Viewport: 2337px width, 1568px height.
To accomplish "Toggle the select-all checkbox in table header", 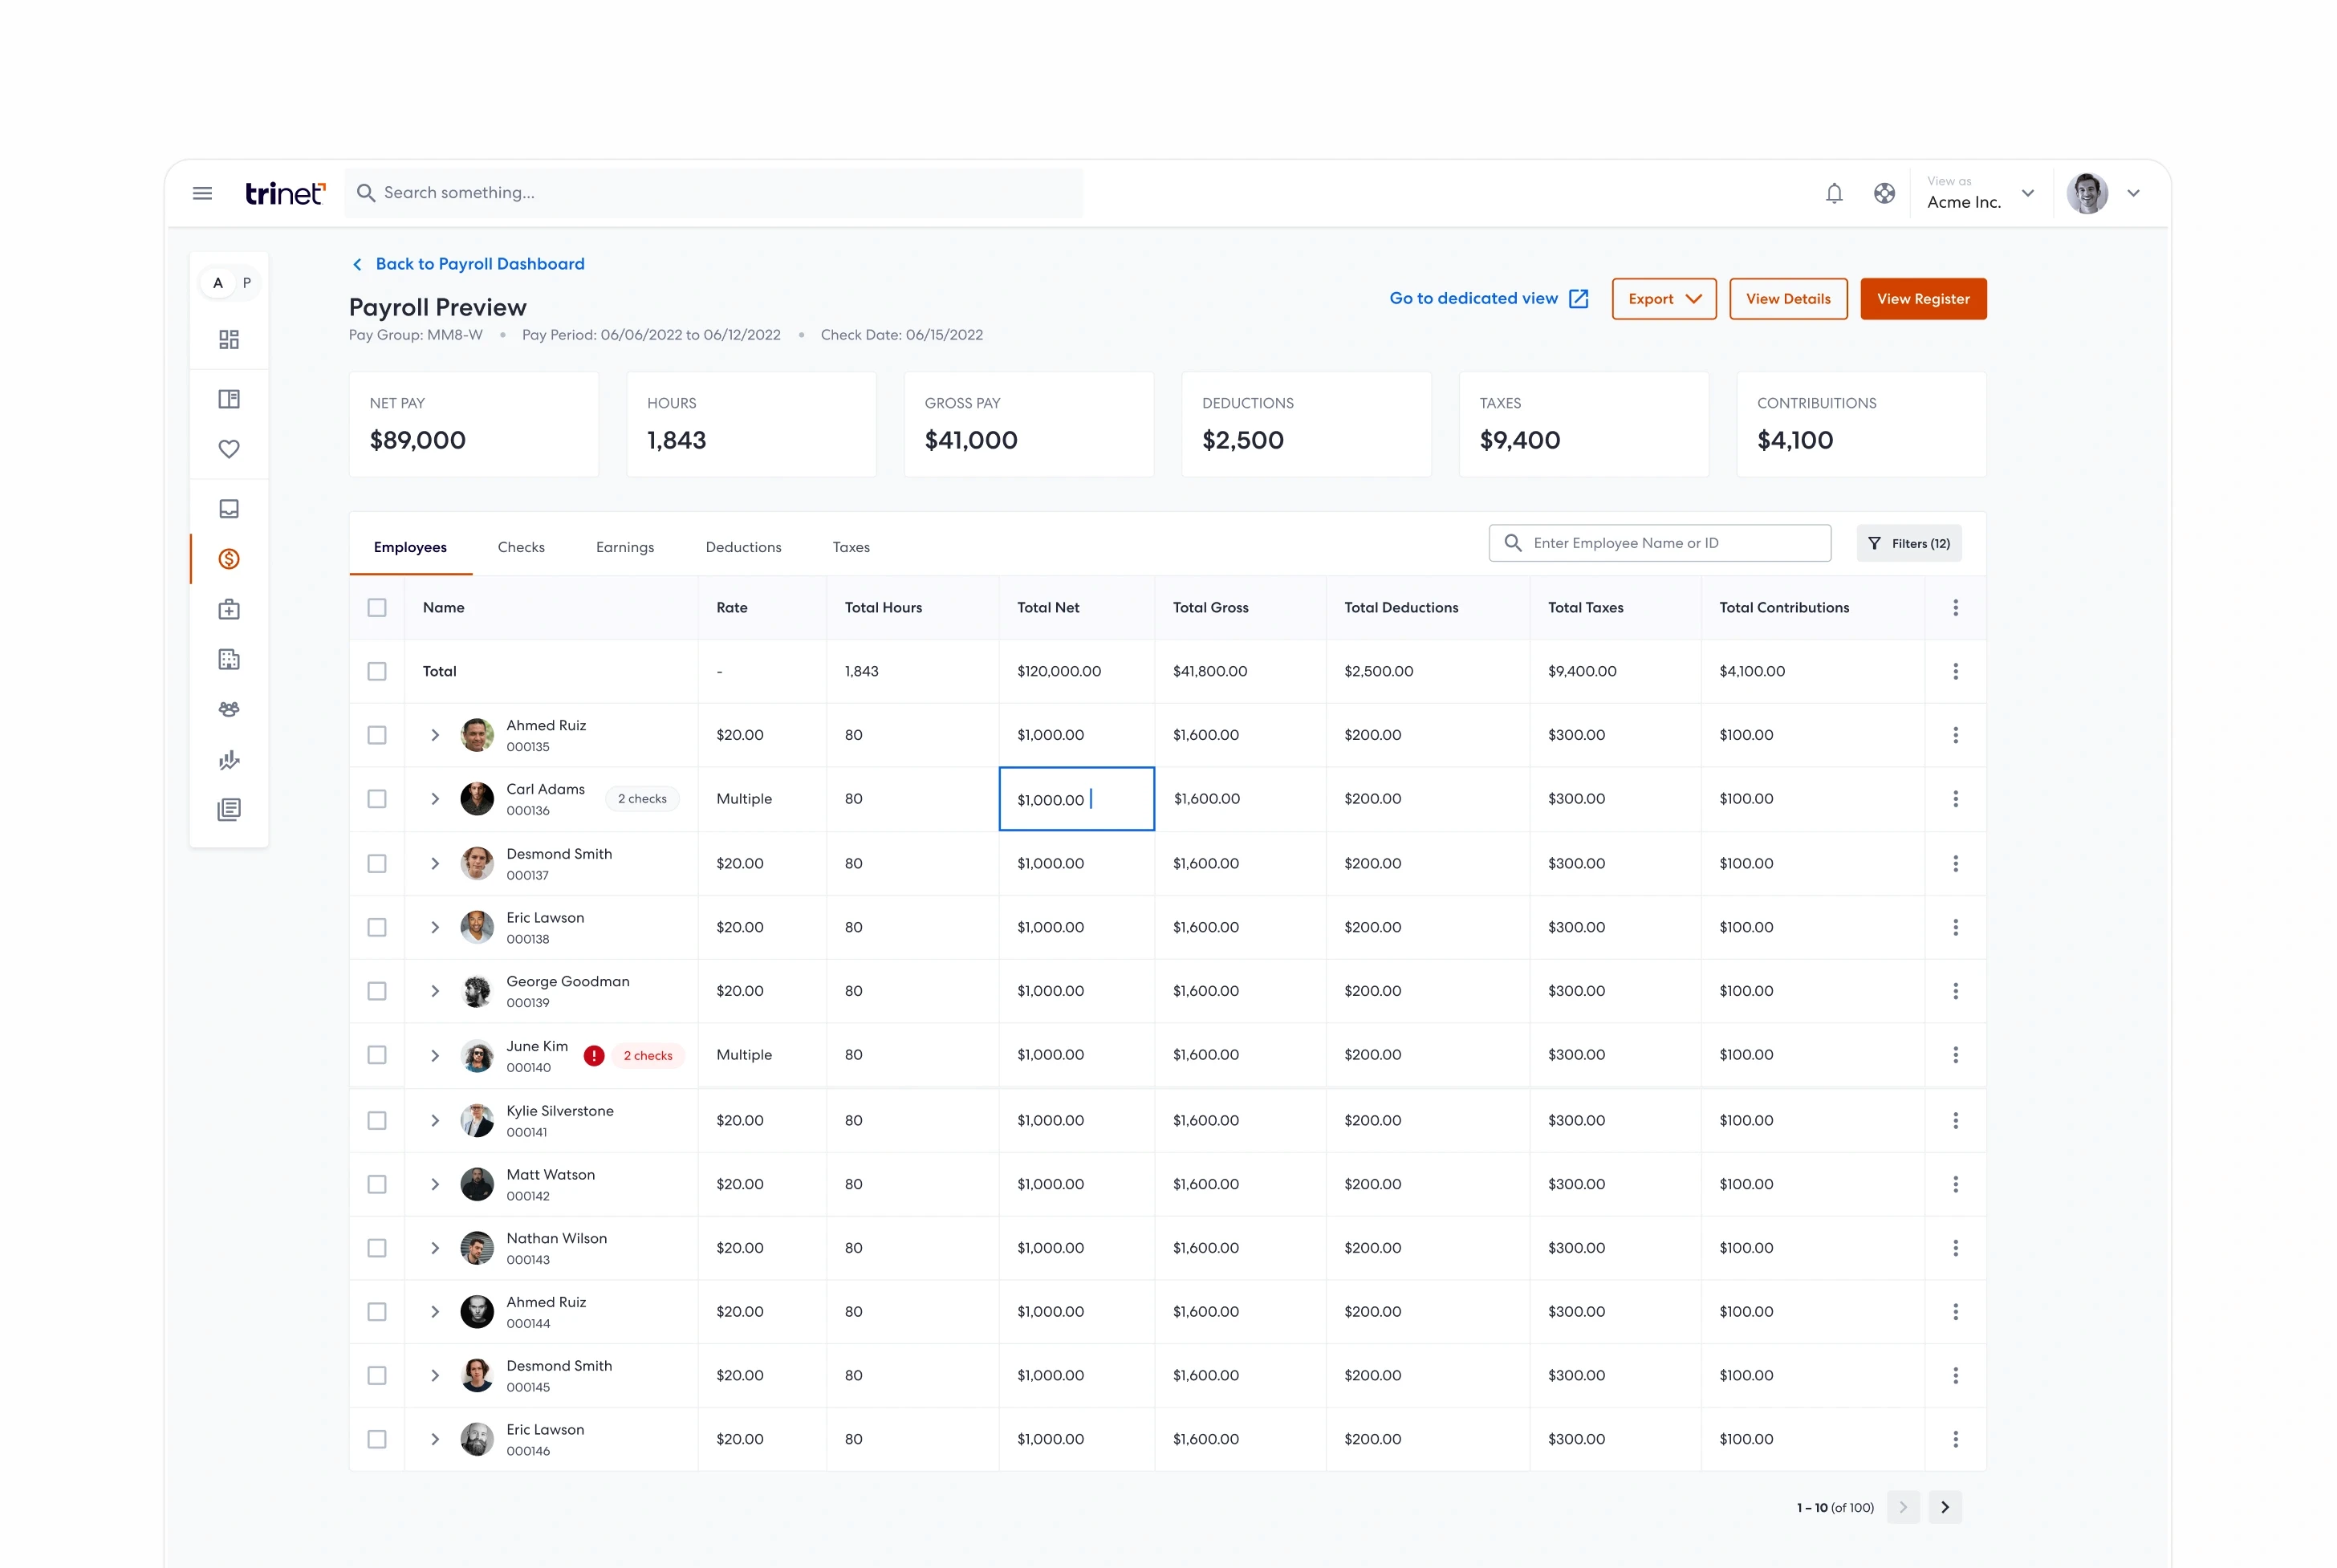I will 377,608.
